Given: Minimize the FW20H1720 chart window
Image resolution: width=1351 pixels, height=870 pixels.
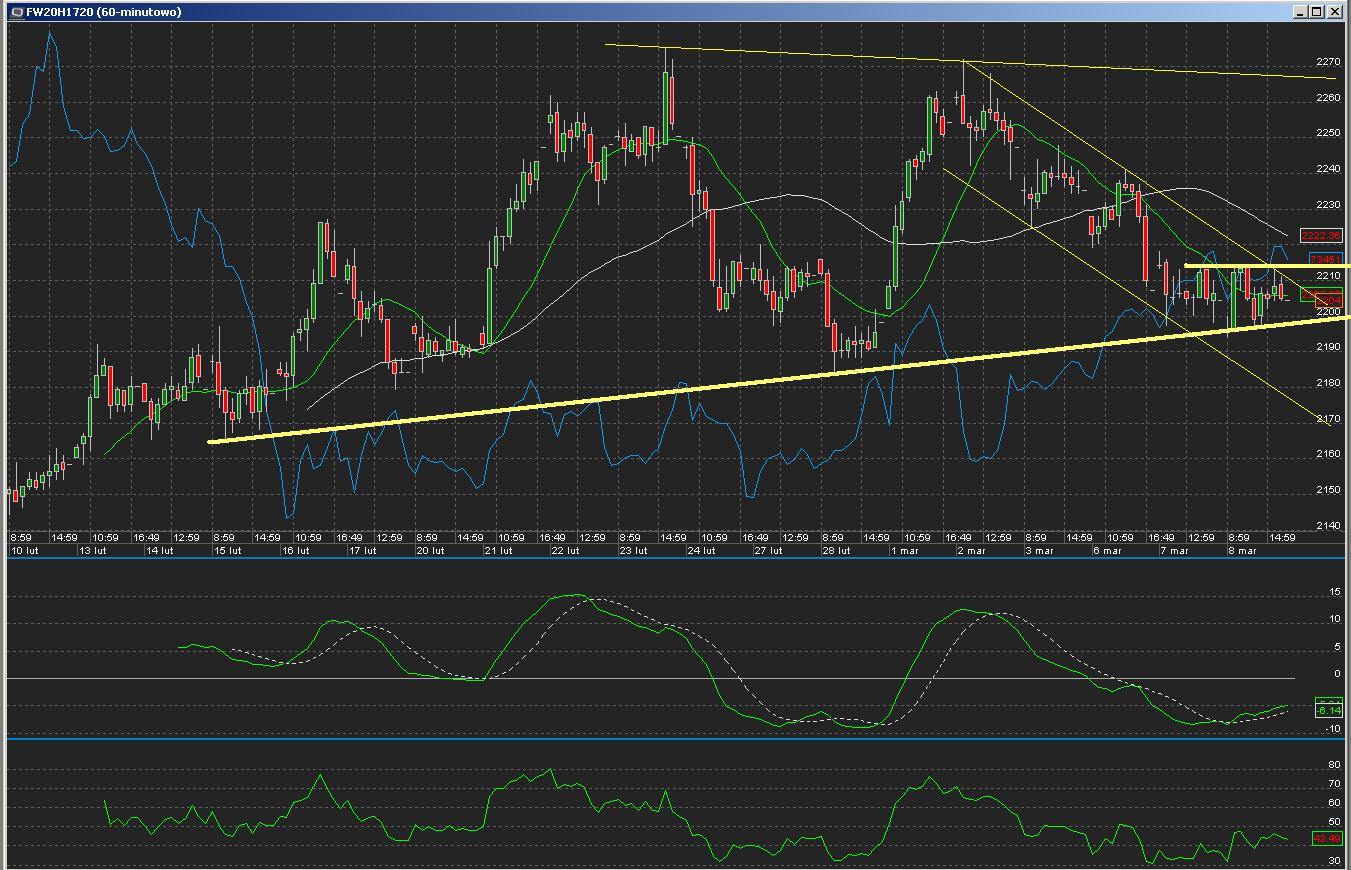Looking at the screenshot, I should pyautogui.click(x=1300, y=12).
